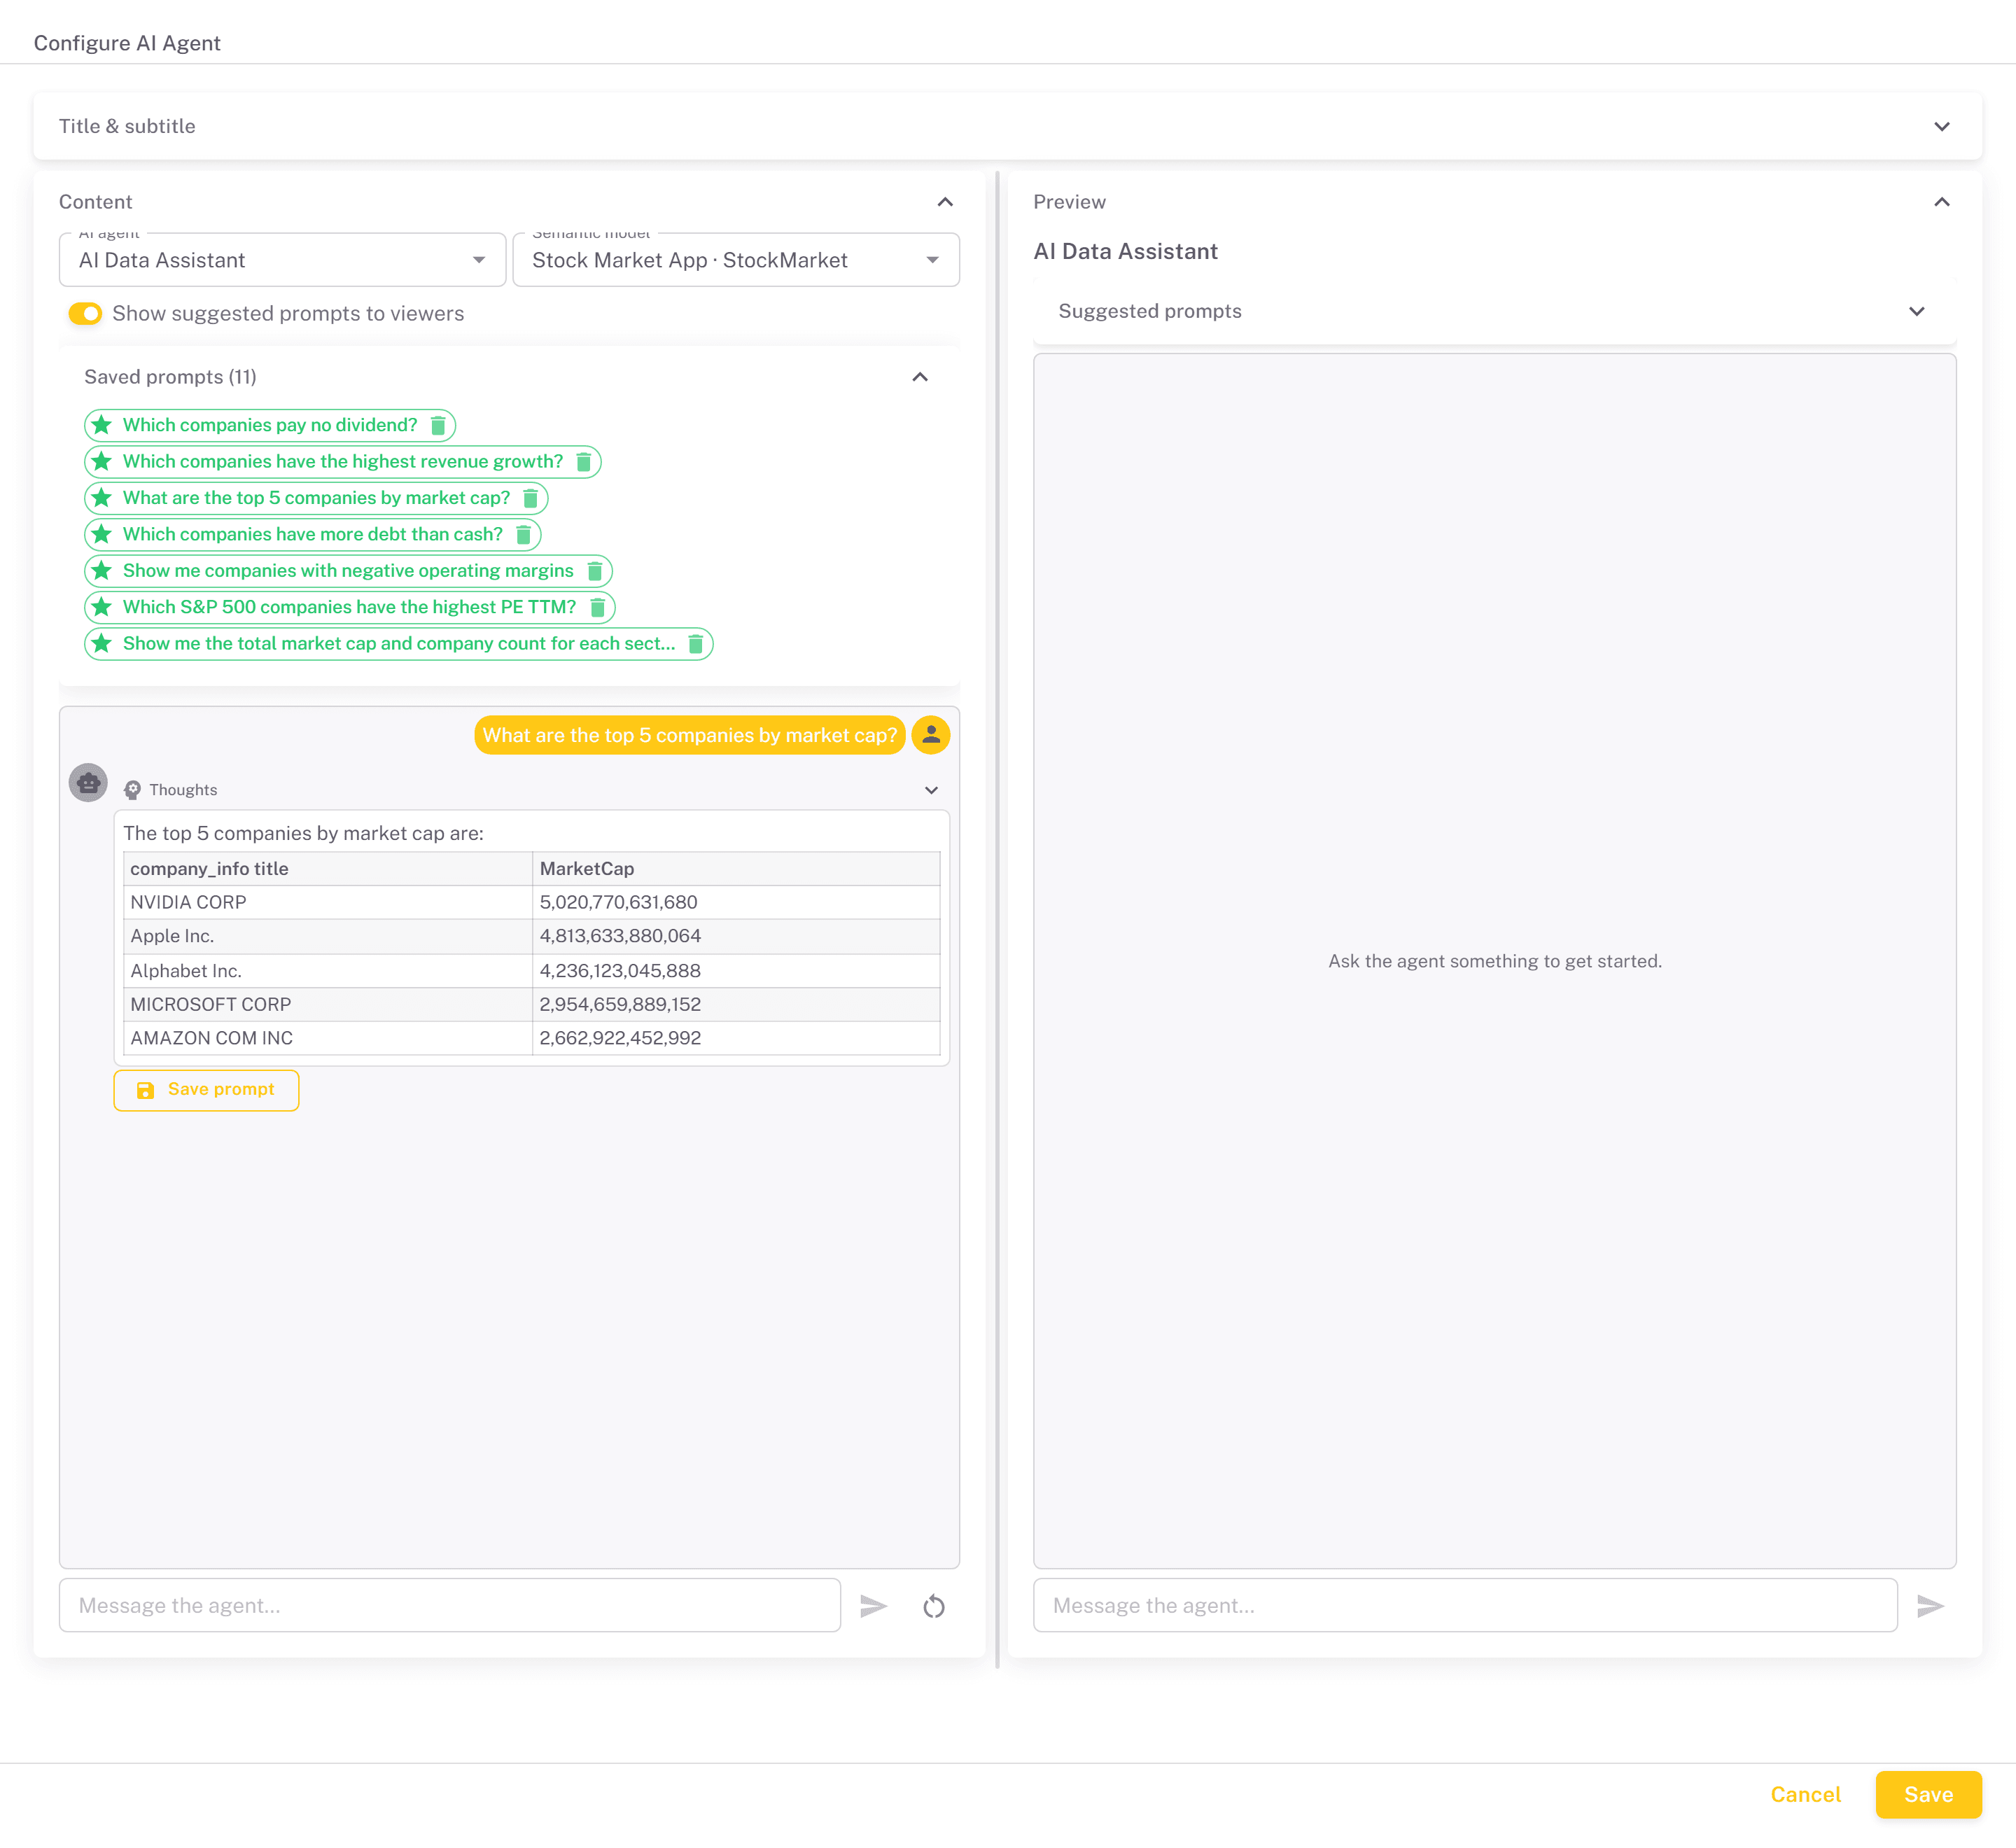Delete the 'negative operating margins' saved prompt
Screen dimensions: 2016x1848
pos(595,571)
